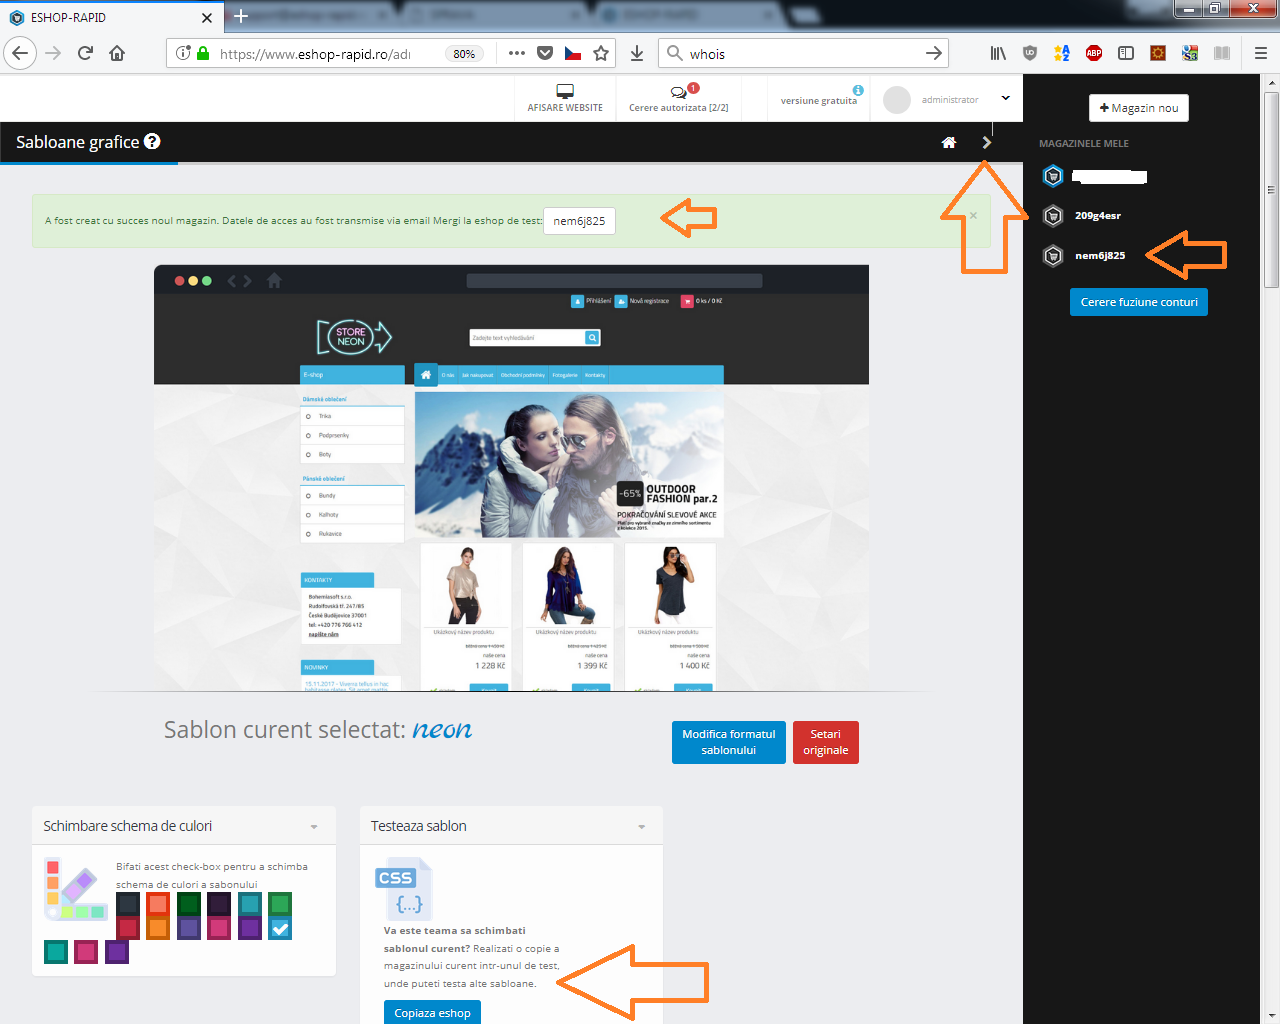Choose the teal color swatch in bottom row
Screen dimensions: 1280x1024
pyautogui.click(x=56, y=952)
